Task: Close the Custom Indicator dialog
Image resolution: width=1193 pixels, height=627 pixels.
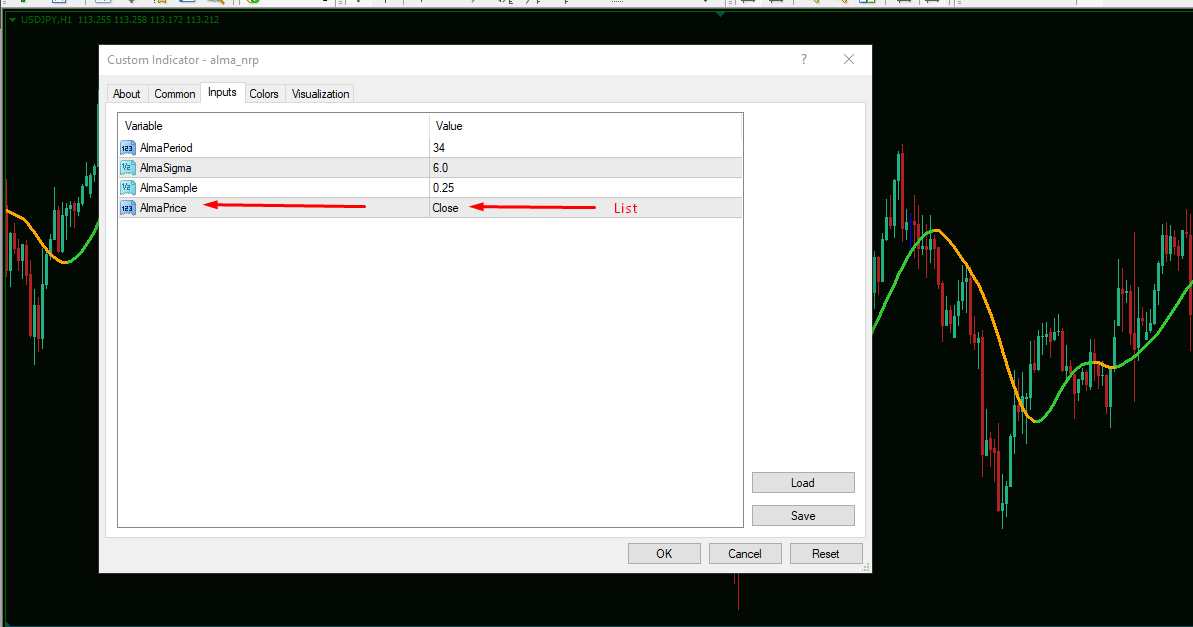Action: pyautogui.click(x=849, y=59)
